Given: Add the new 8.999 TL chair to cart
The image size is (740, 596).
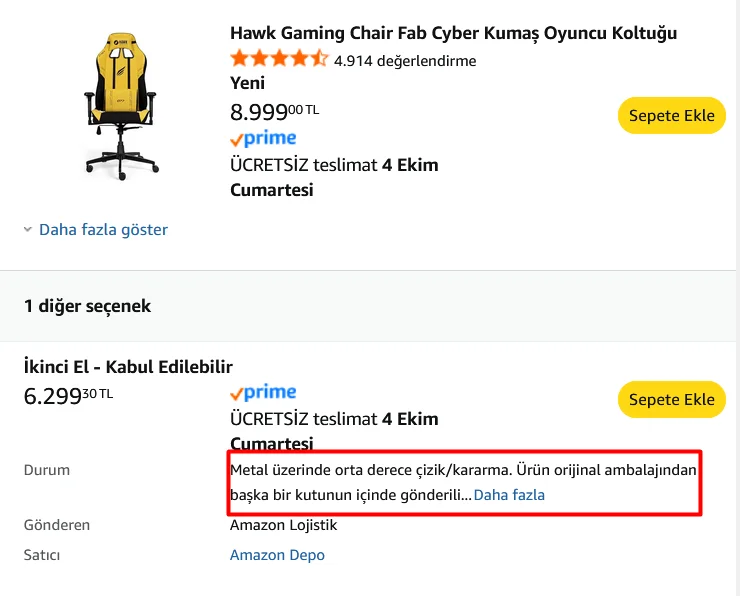Looking at the screenshot, I should click(x=671, y=115).
